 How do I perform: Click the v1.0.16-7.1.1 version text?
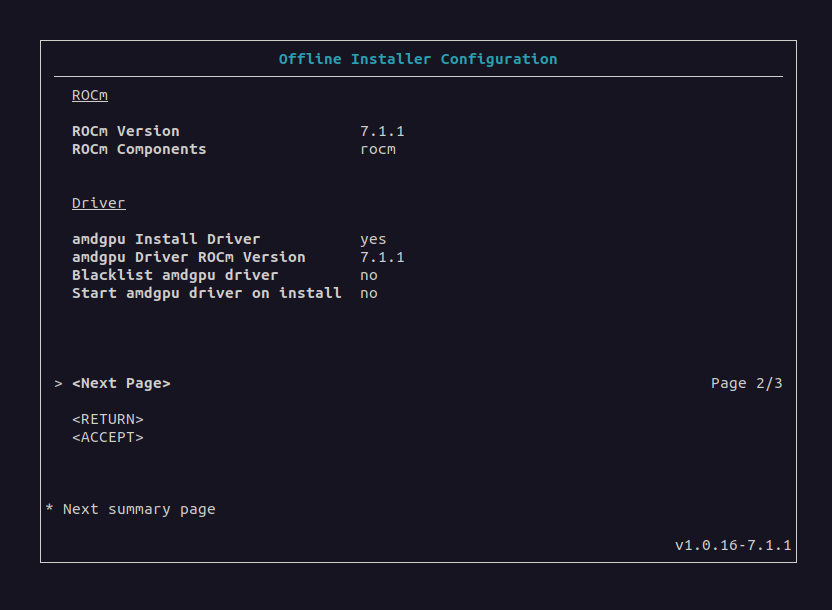(733, 545)
